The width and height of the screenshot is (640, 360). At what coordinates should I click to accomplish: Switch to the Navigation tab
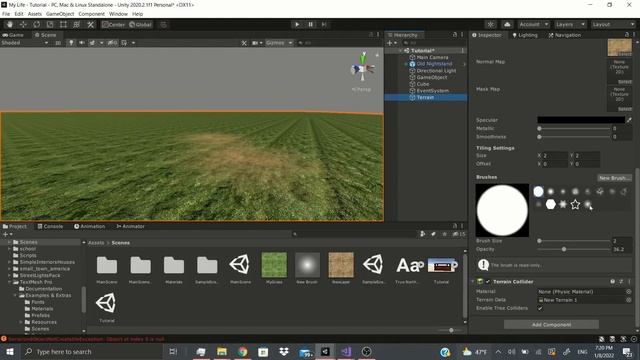coord(564,35)
